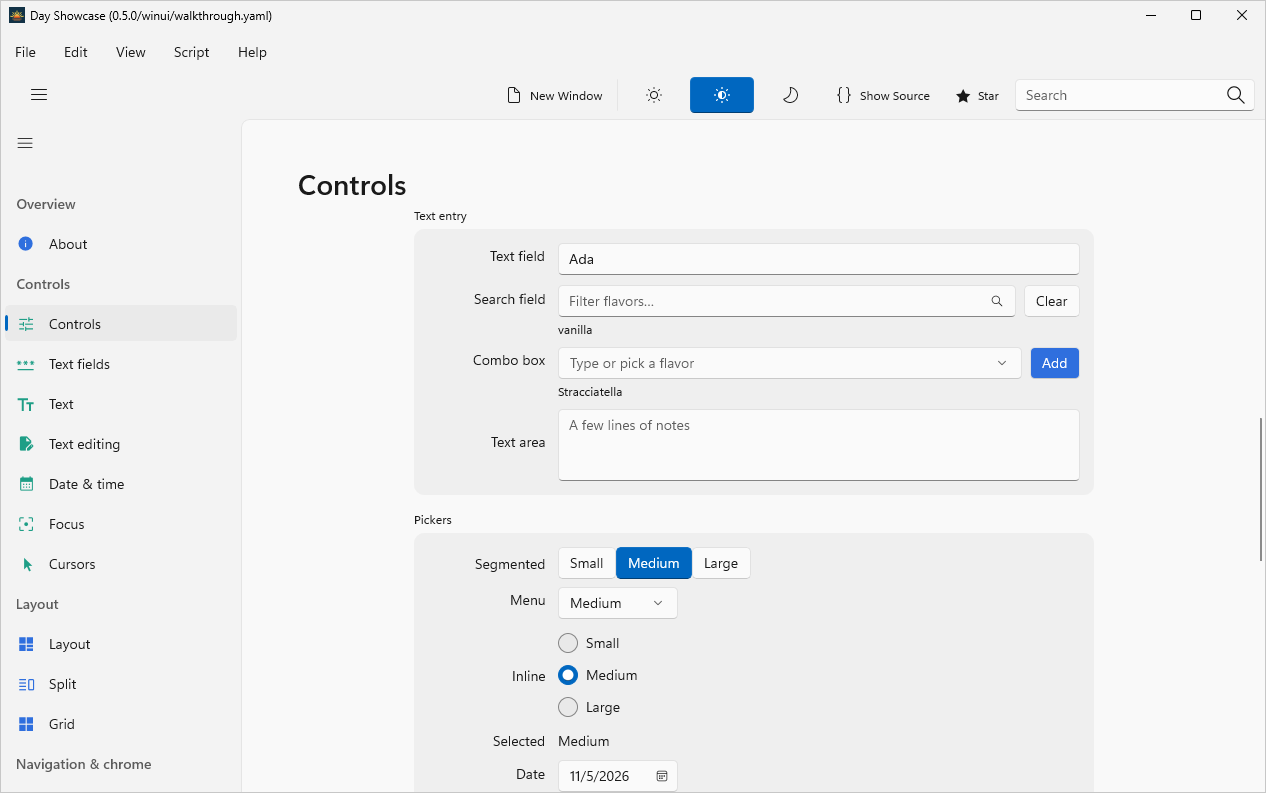The height and width of the screenshot is (793, 1266).
Task: Open the View menu
Action: point(131,52)
